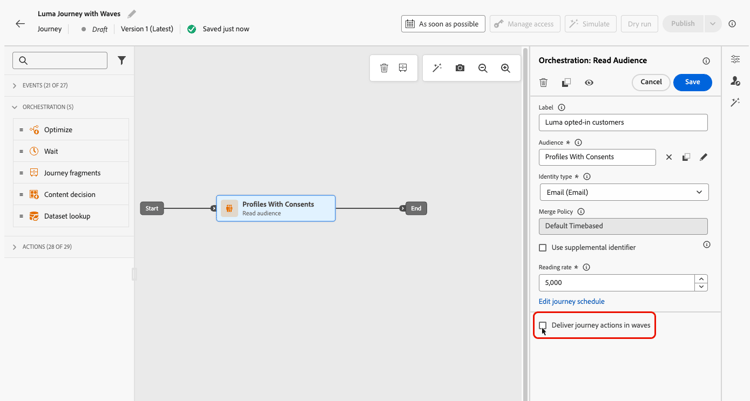This screenshot has width=750, height=401.
Task: Click the duplicate activity icon in panel header
Action: (x=566, y=82)
